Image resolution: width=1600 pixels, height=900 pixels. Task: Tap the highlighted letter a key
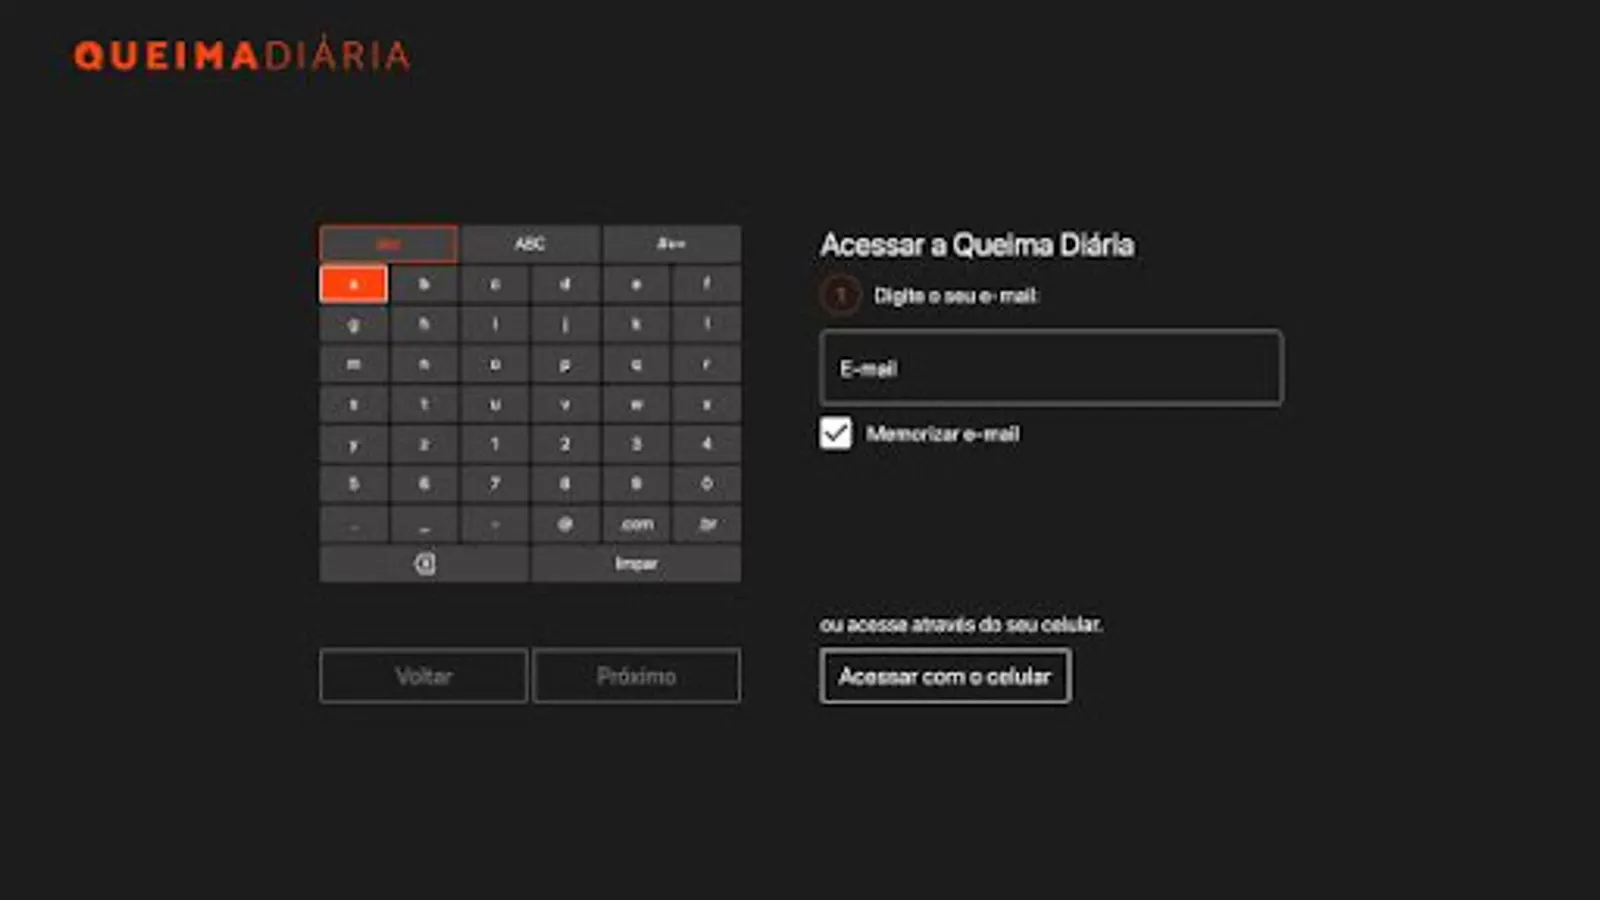(x=354, y=284)
